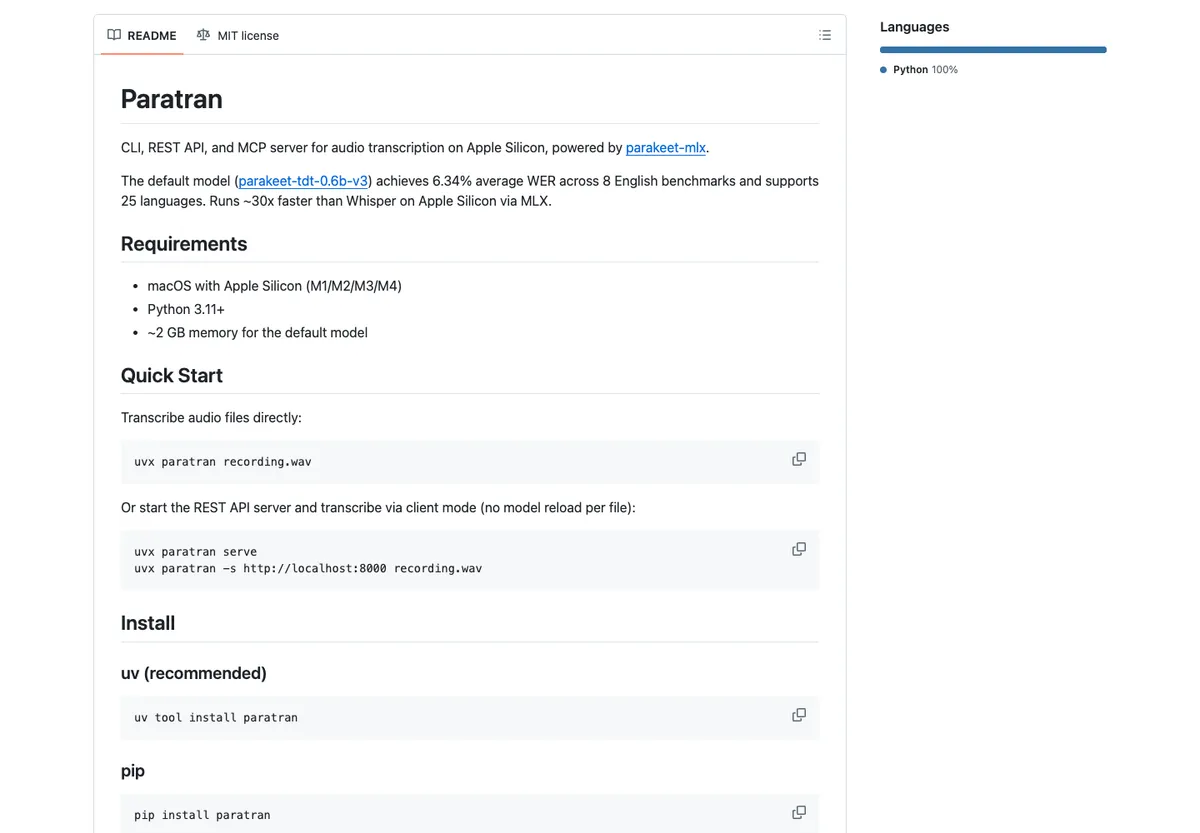Click the scales icon beside MIT license
This screenshot has width=1200, height=833.
[204, 35]
